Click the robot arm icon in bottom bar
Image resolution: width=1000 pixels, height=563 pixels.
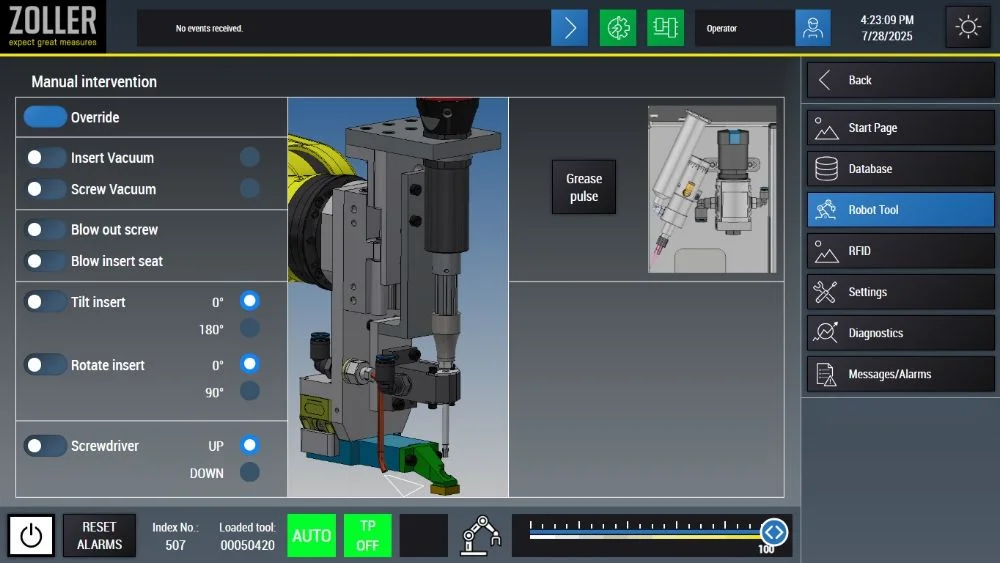[x=481, y=536]
